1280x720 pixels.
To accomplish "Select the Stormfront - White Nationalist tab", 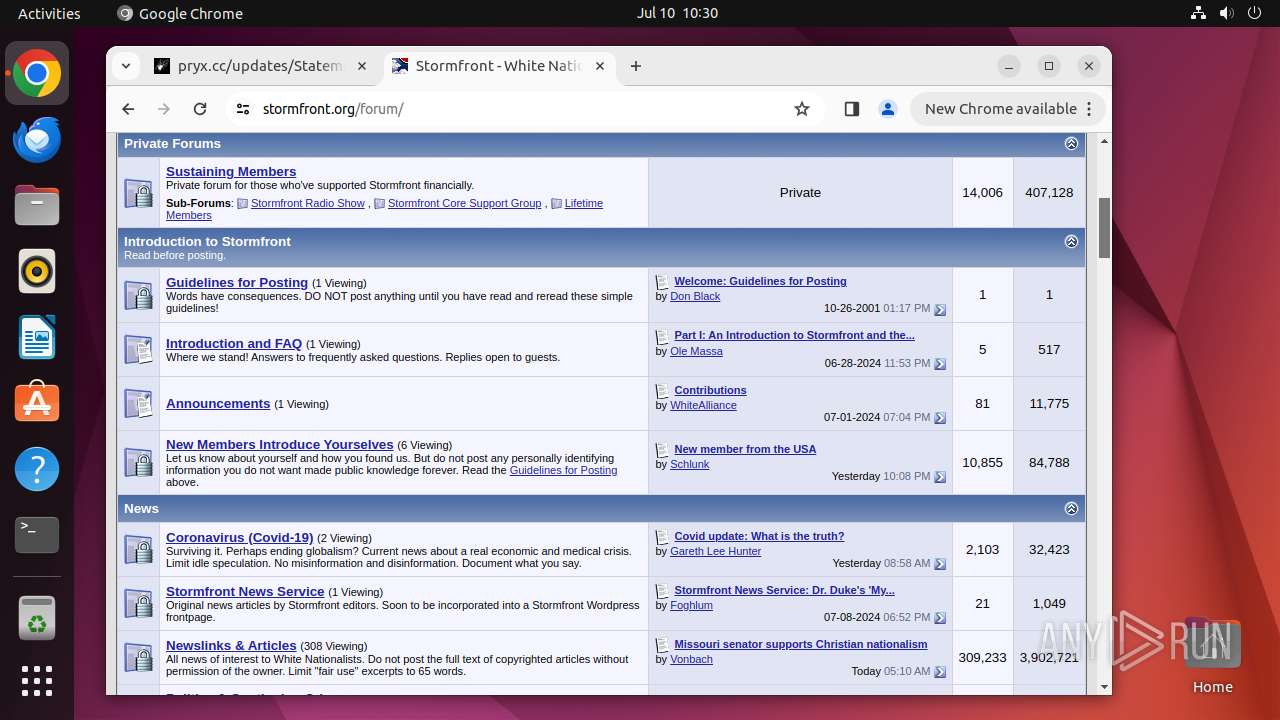I will [x=498, y=66].
